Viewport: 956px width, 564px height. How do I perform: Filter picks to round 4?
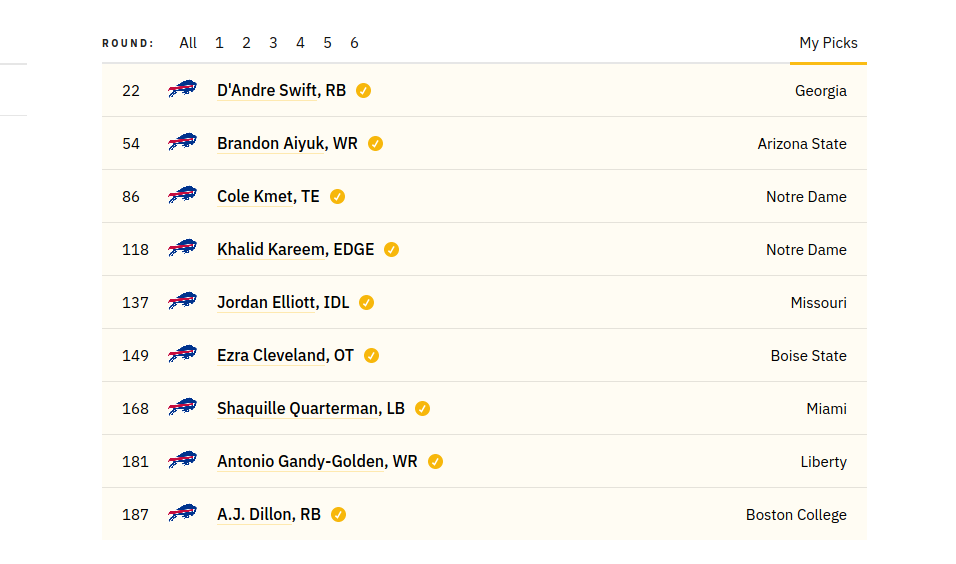[x=300, y=43]
